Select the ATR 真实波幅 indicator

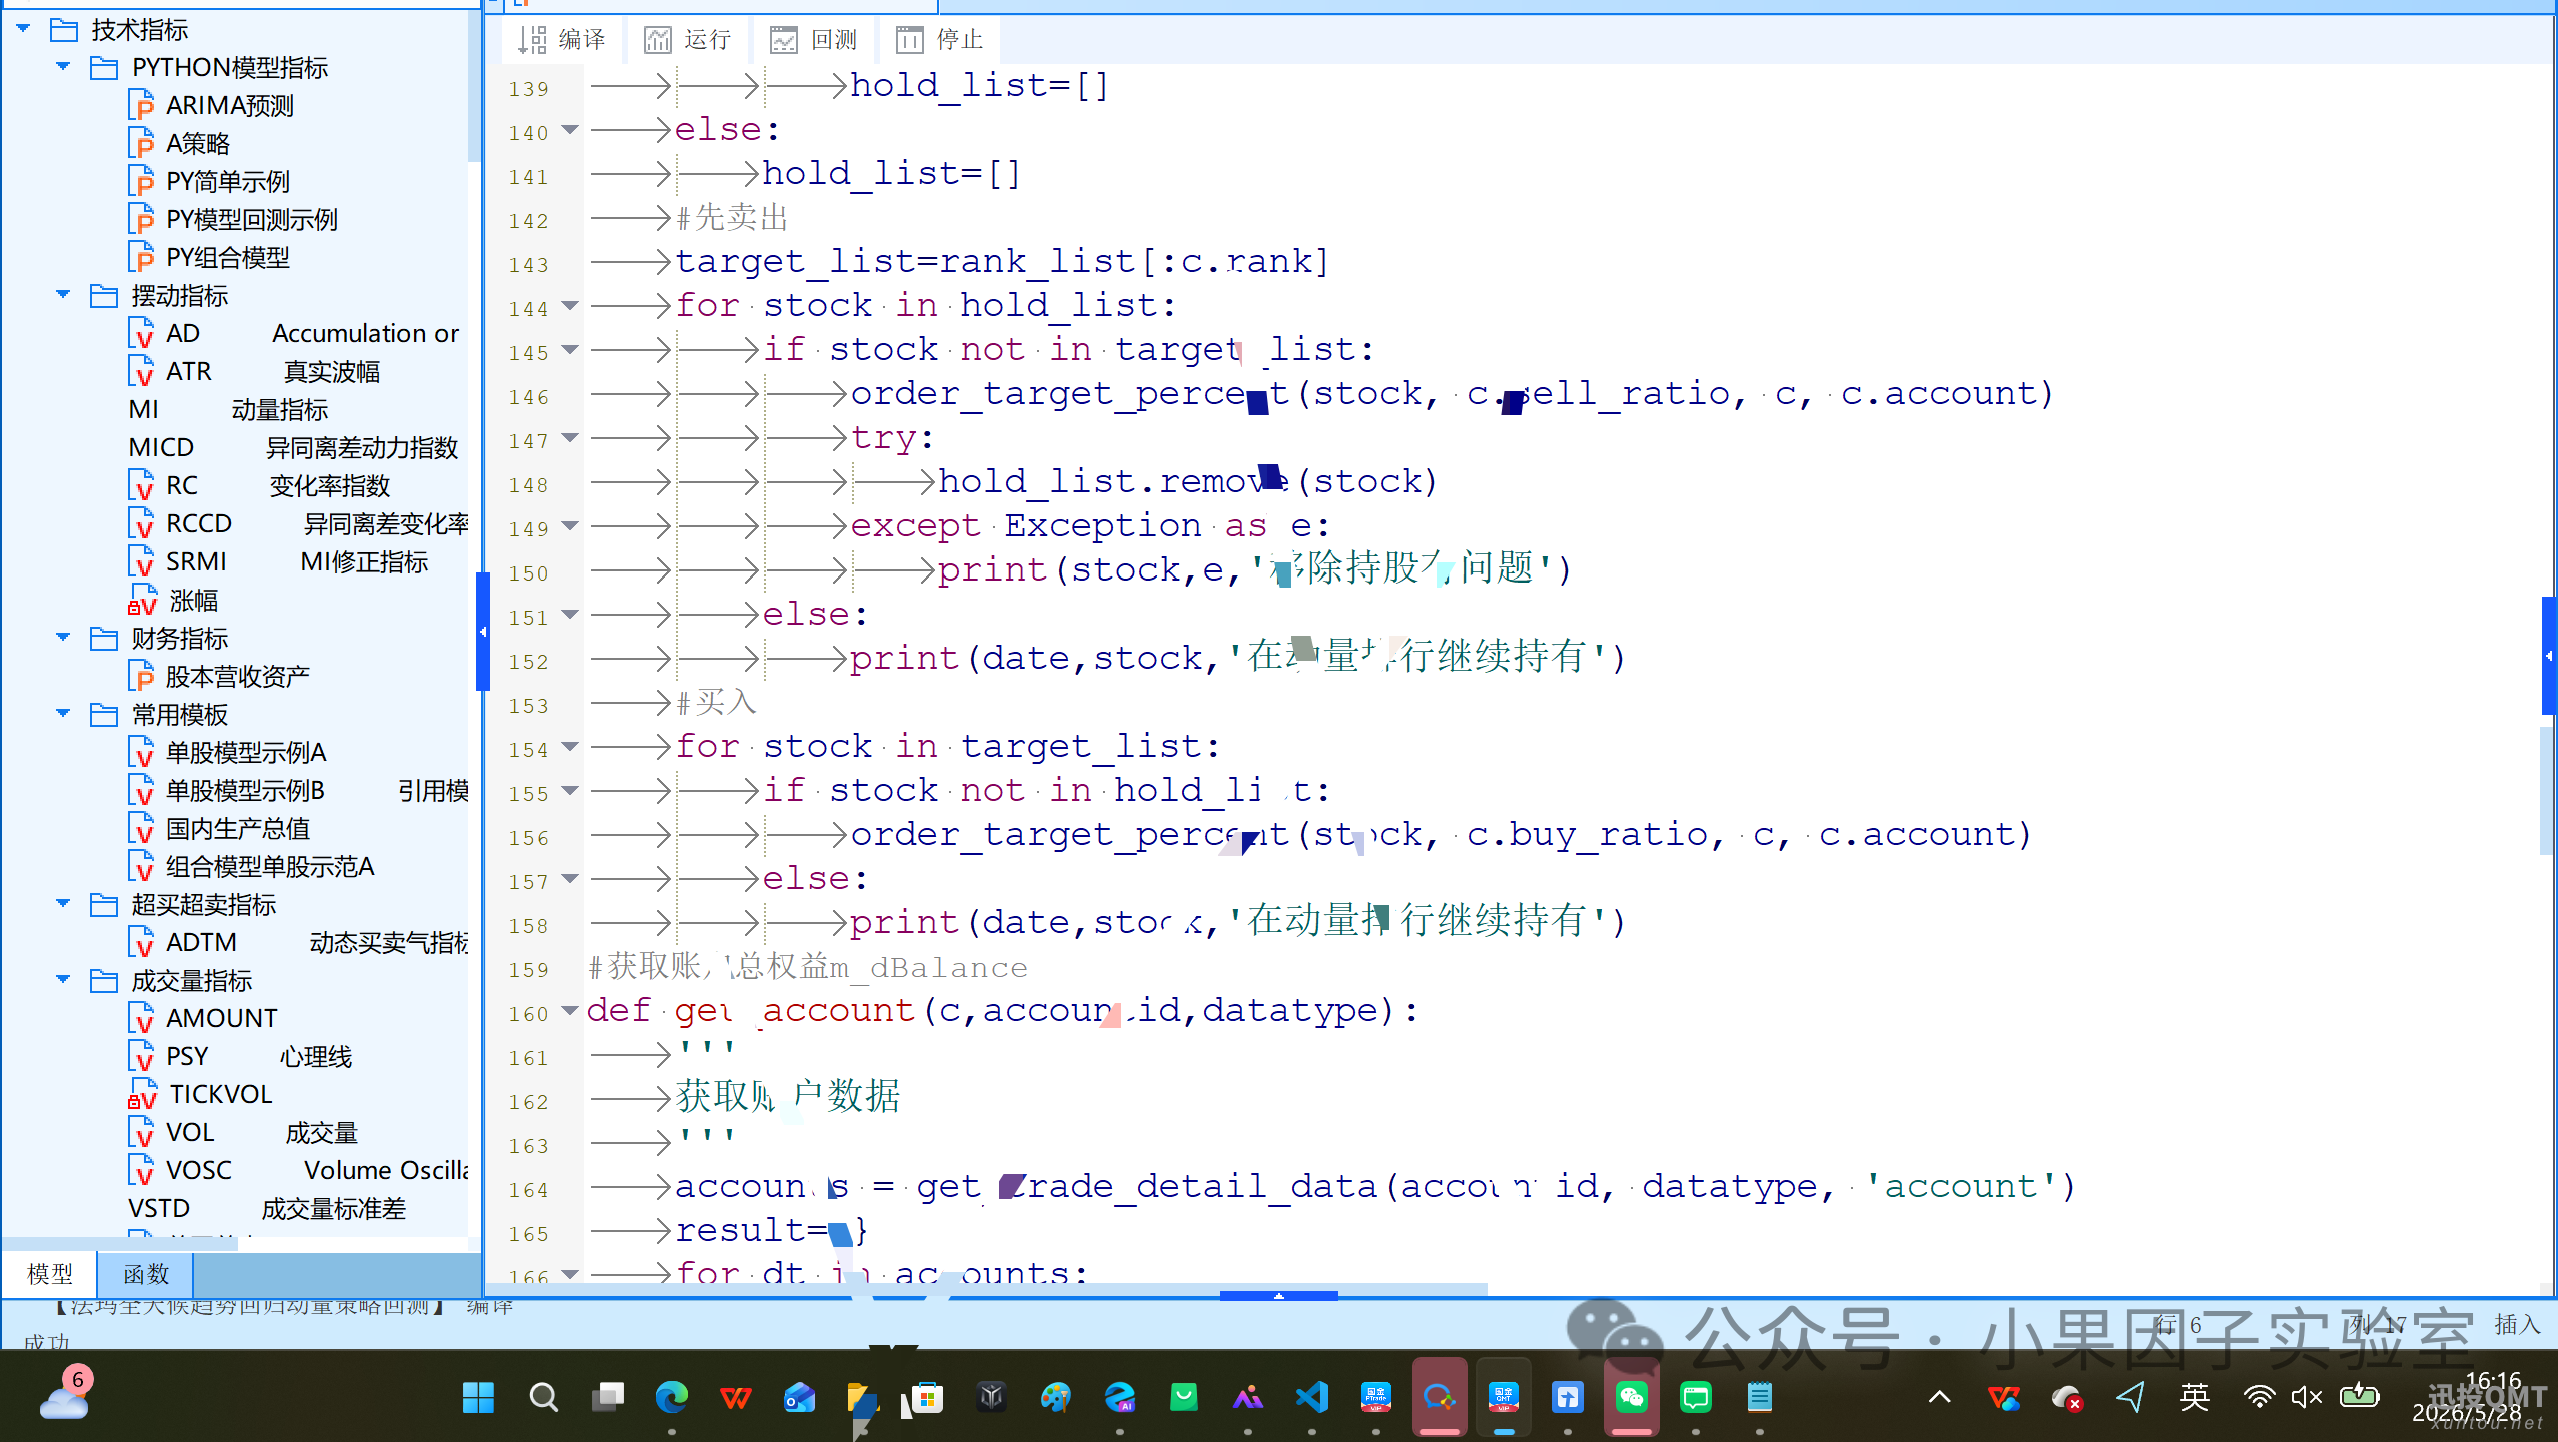pyautogui.click(x=255, y=371)
